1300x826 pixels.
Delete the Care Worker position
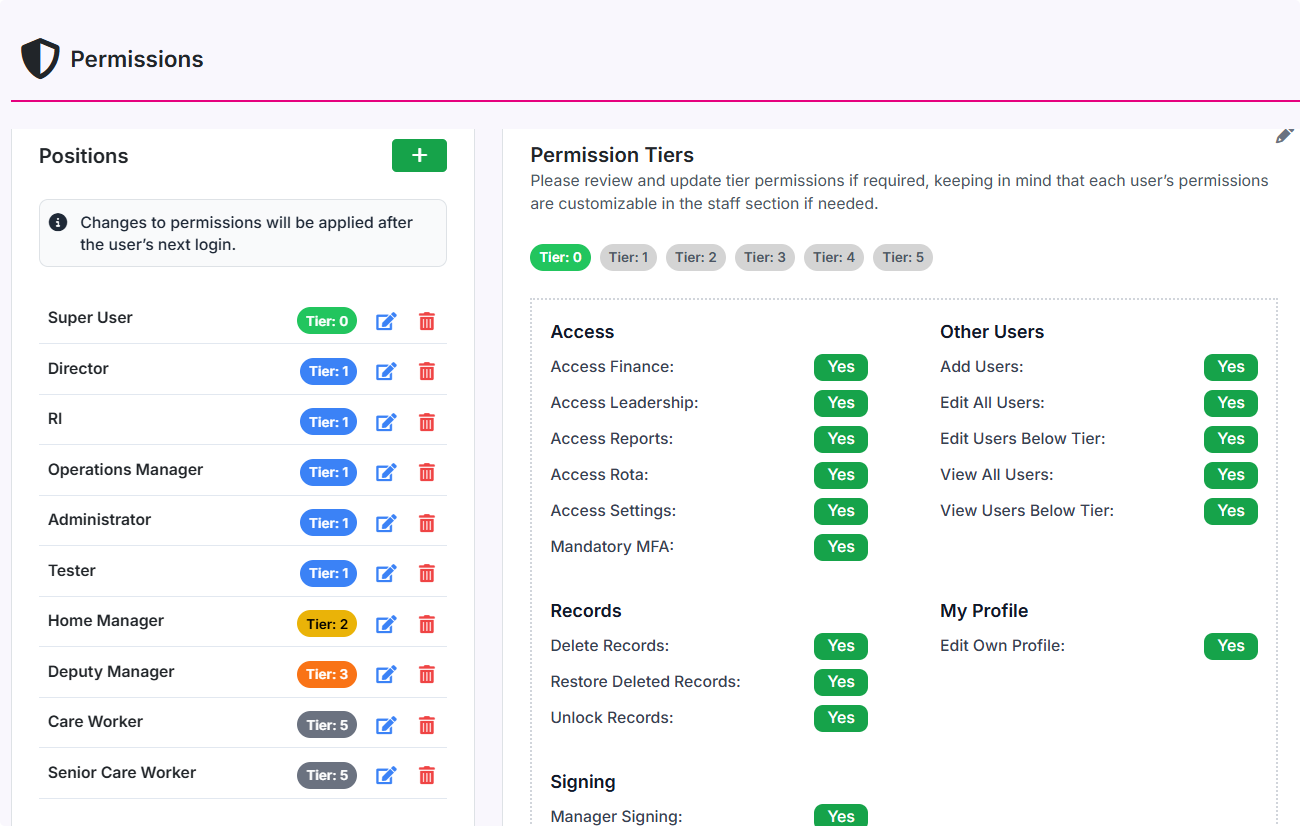pos(427,724)
